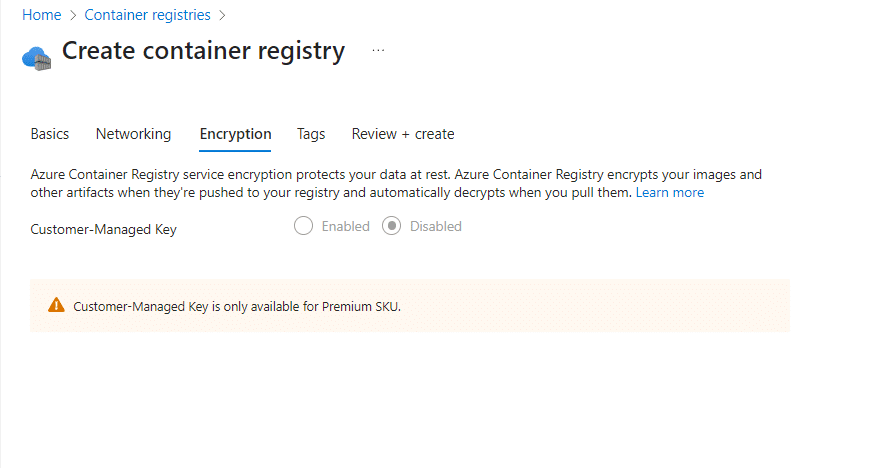This screenshot has width=880, height=468.
Task: Open the Networking tab
Action: click(133, 134)
